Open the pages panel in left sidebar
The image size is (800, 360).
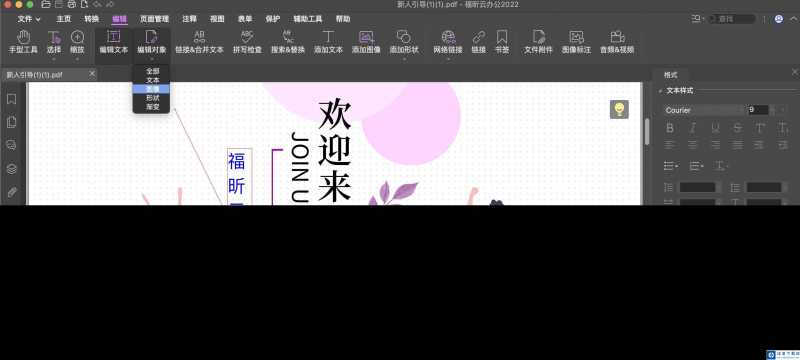click(11, 122)
